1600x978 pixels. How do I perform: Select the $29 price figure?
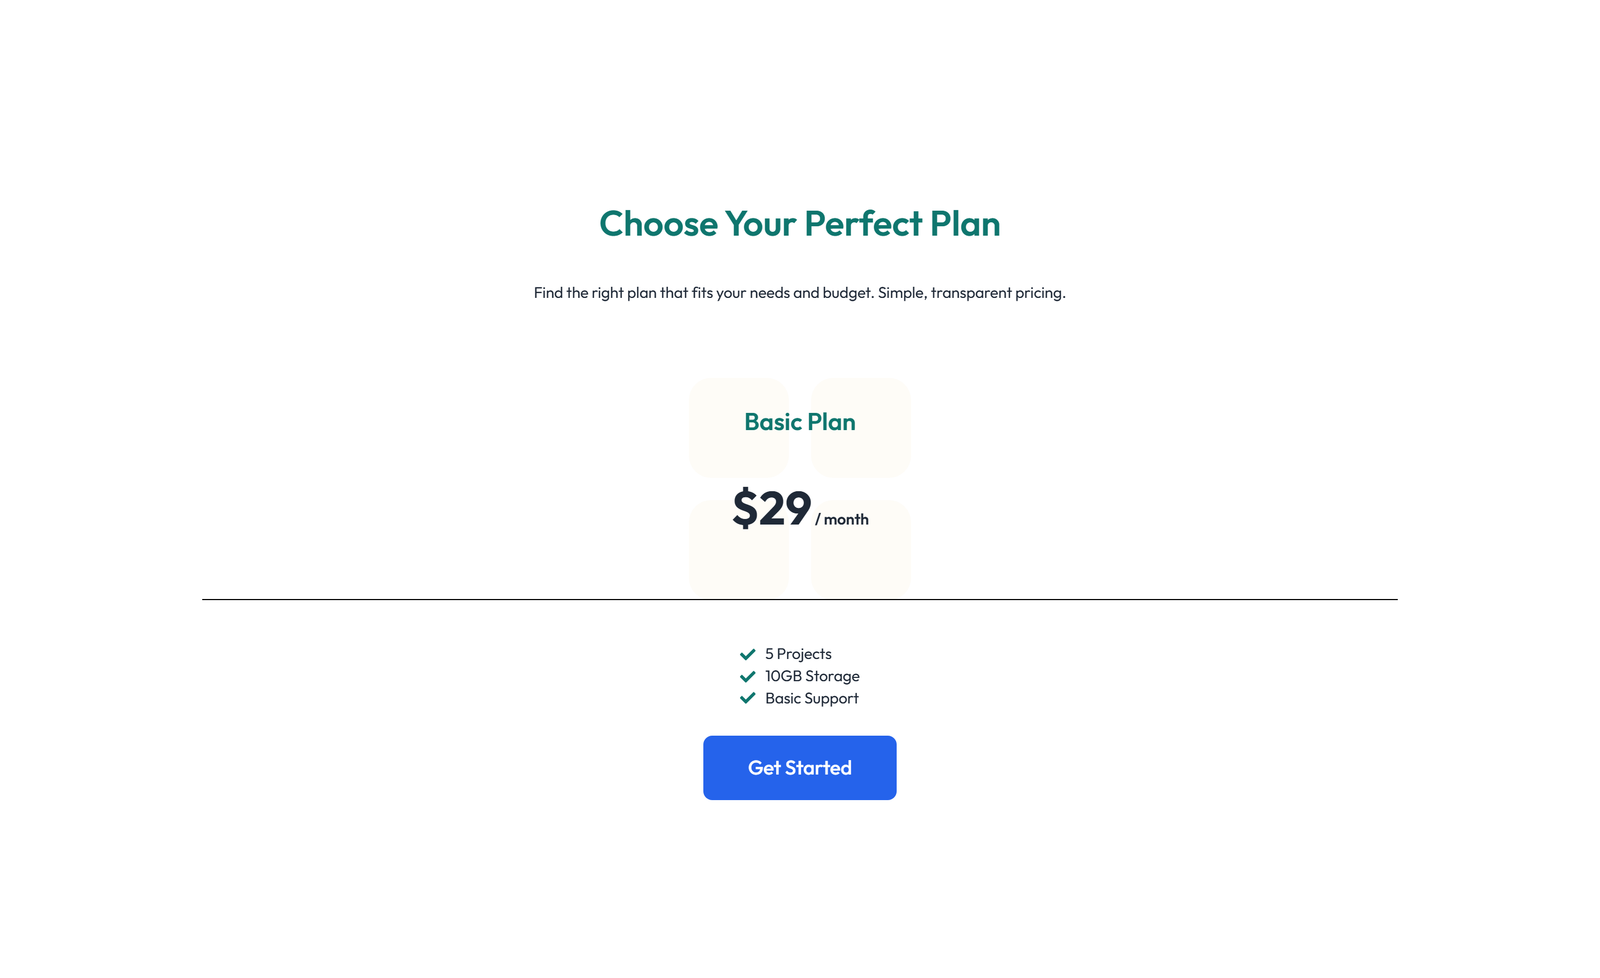tap(772, 510)
